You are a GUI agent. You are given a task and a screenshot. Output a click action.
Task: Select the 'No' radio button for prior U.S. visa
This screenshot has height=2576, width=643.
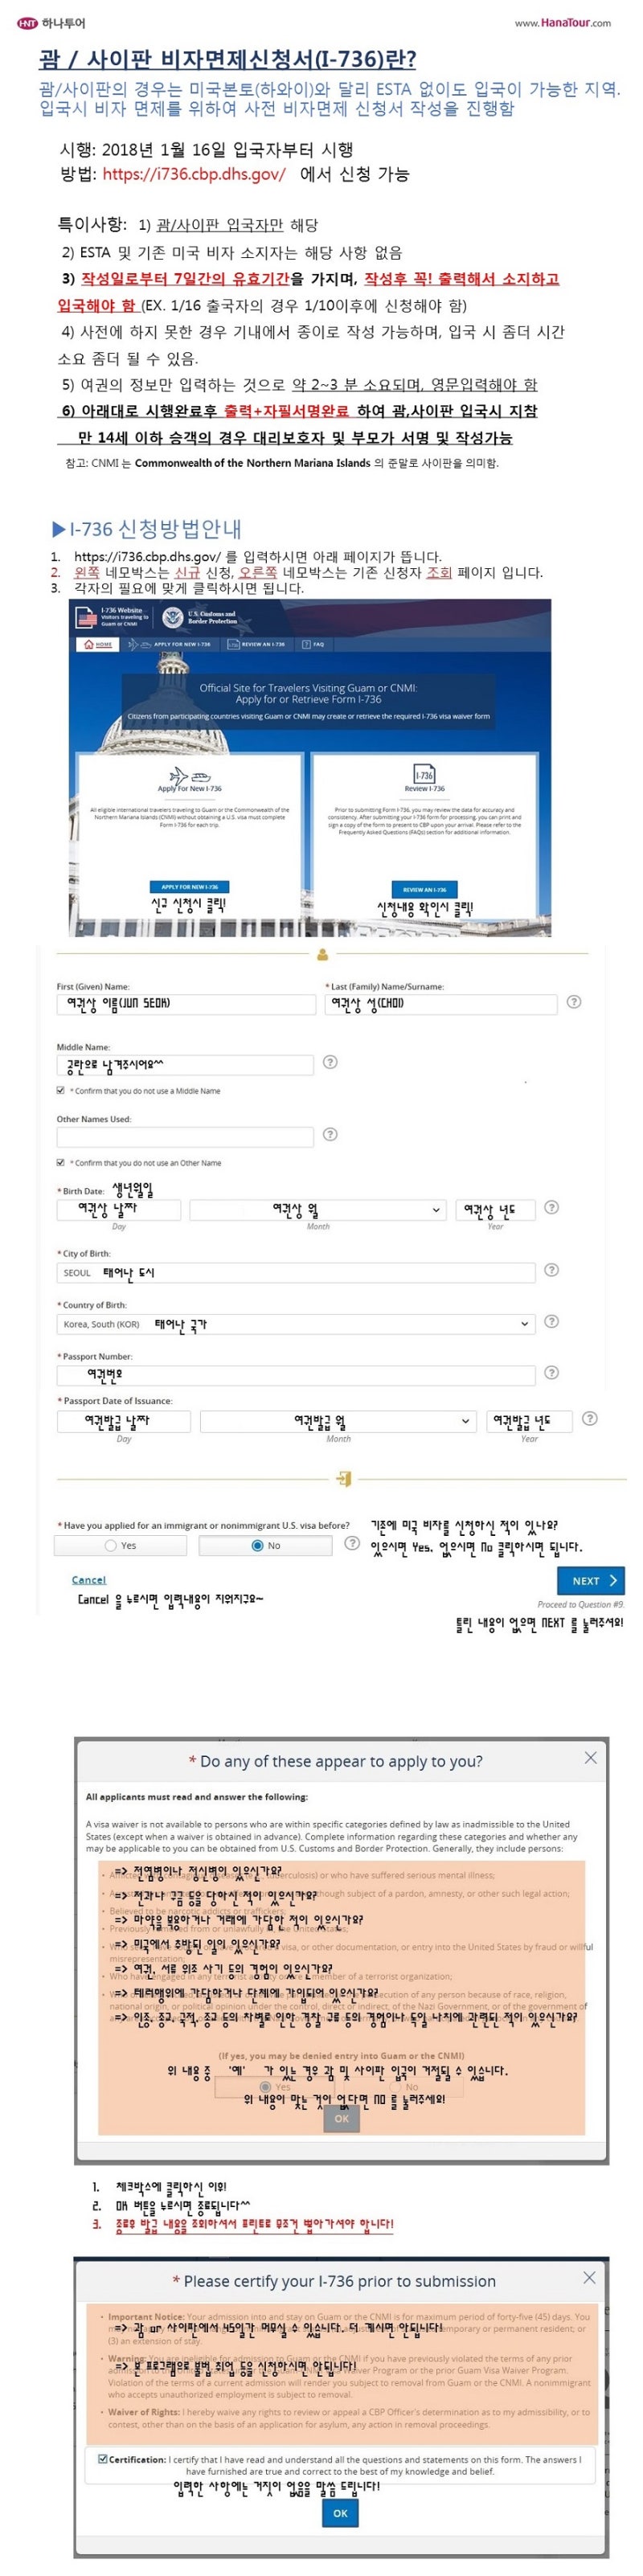[x=259, y=1544]
